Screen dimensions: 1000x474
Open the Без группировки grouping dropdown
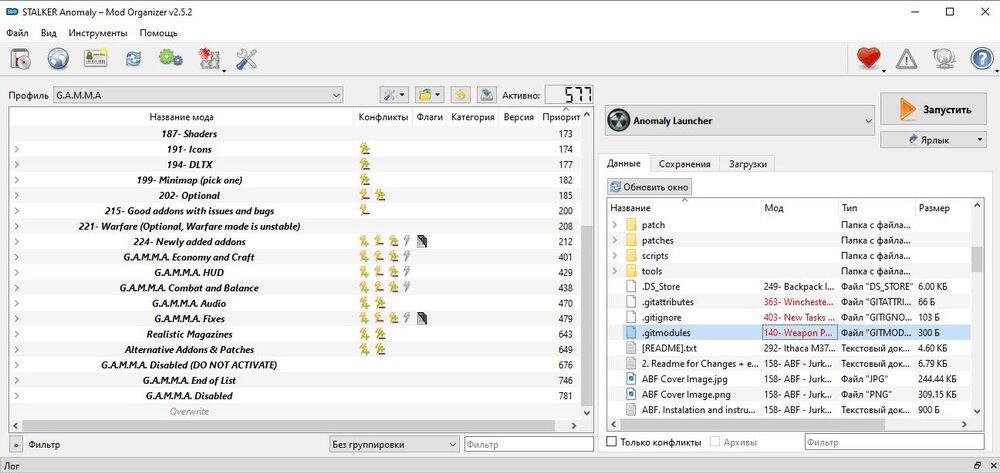(x=394, y=444)
